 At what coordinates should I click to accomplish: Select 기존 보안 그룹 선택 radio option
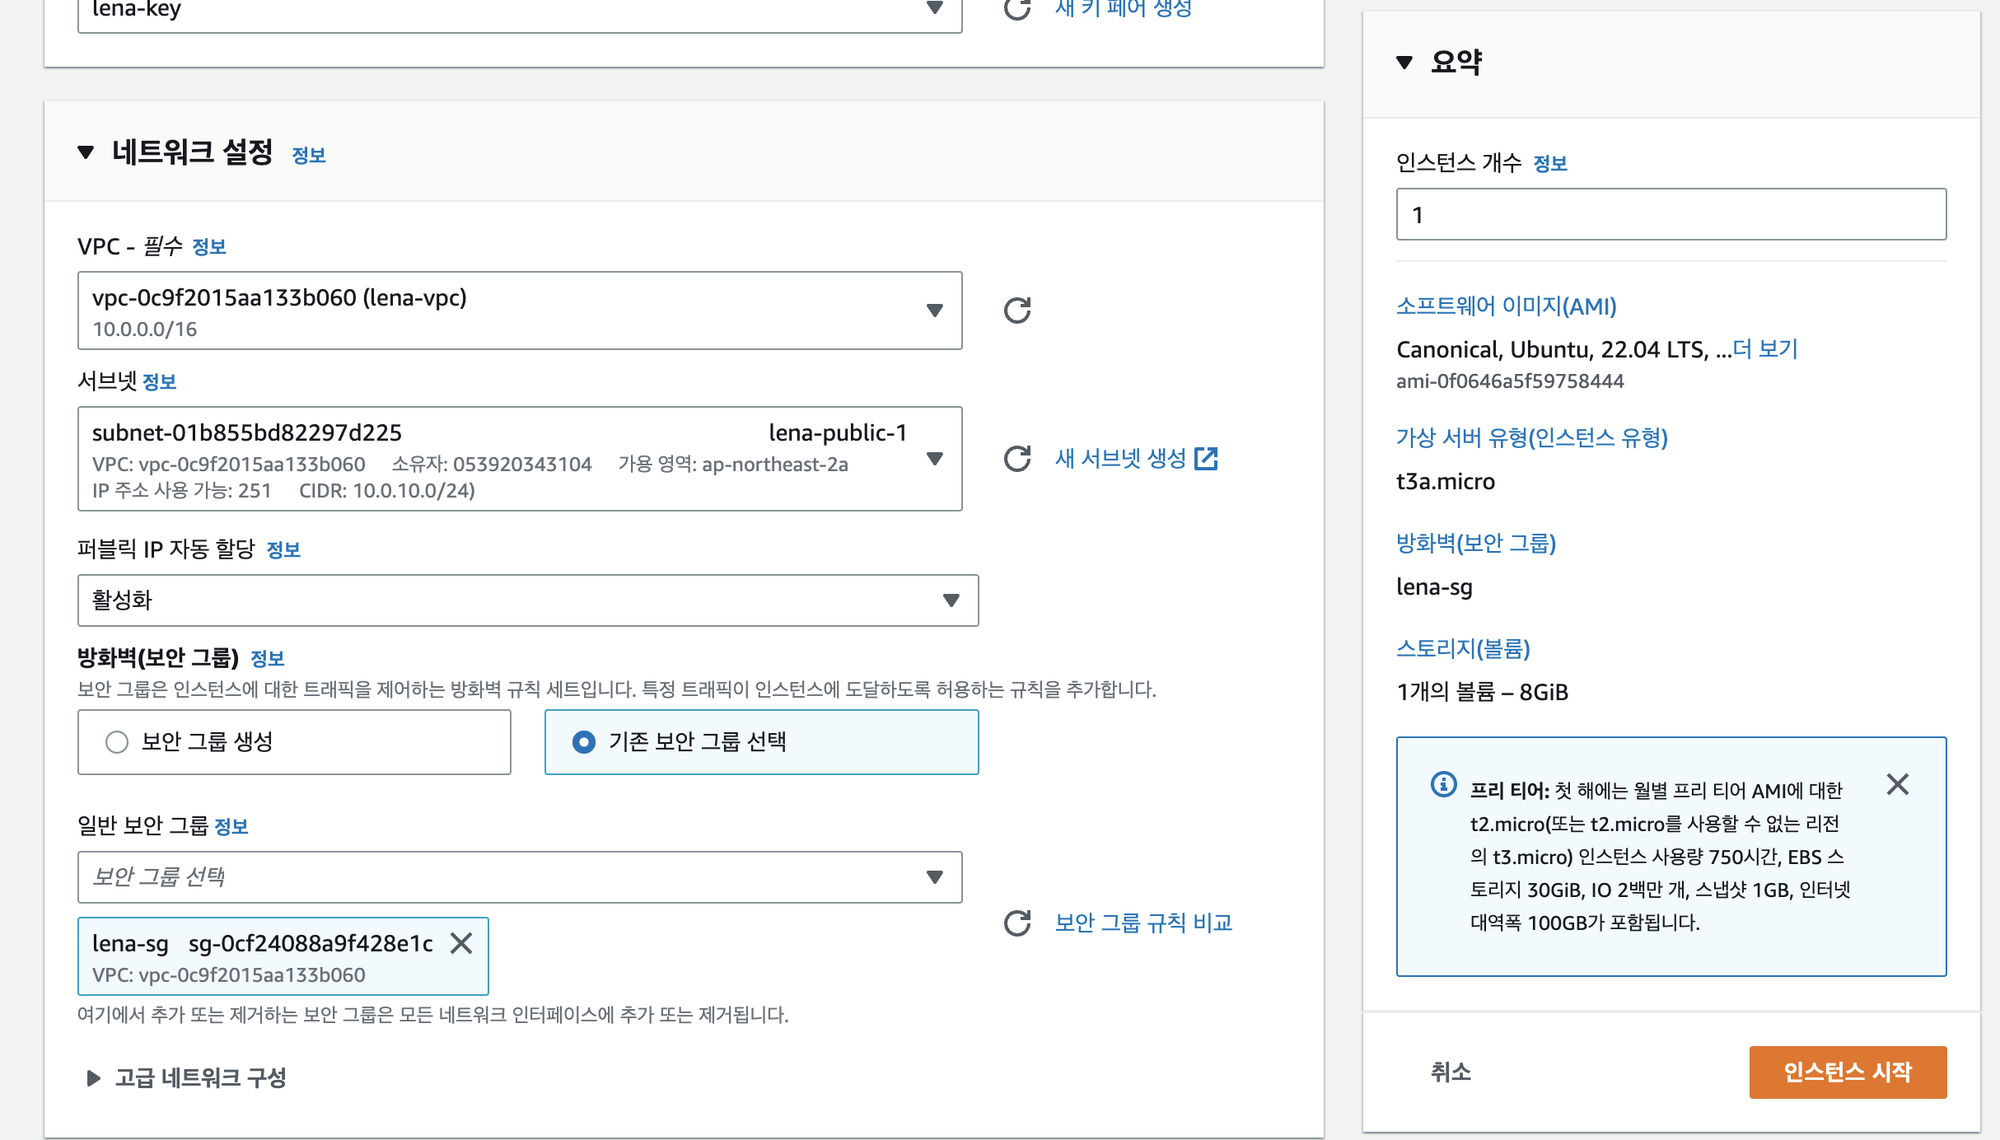(x=584, y=742)
